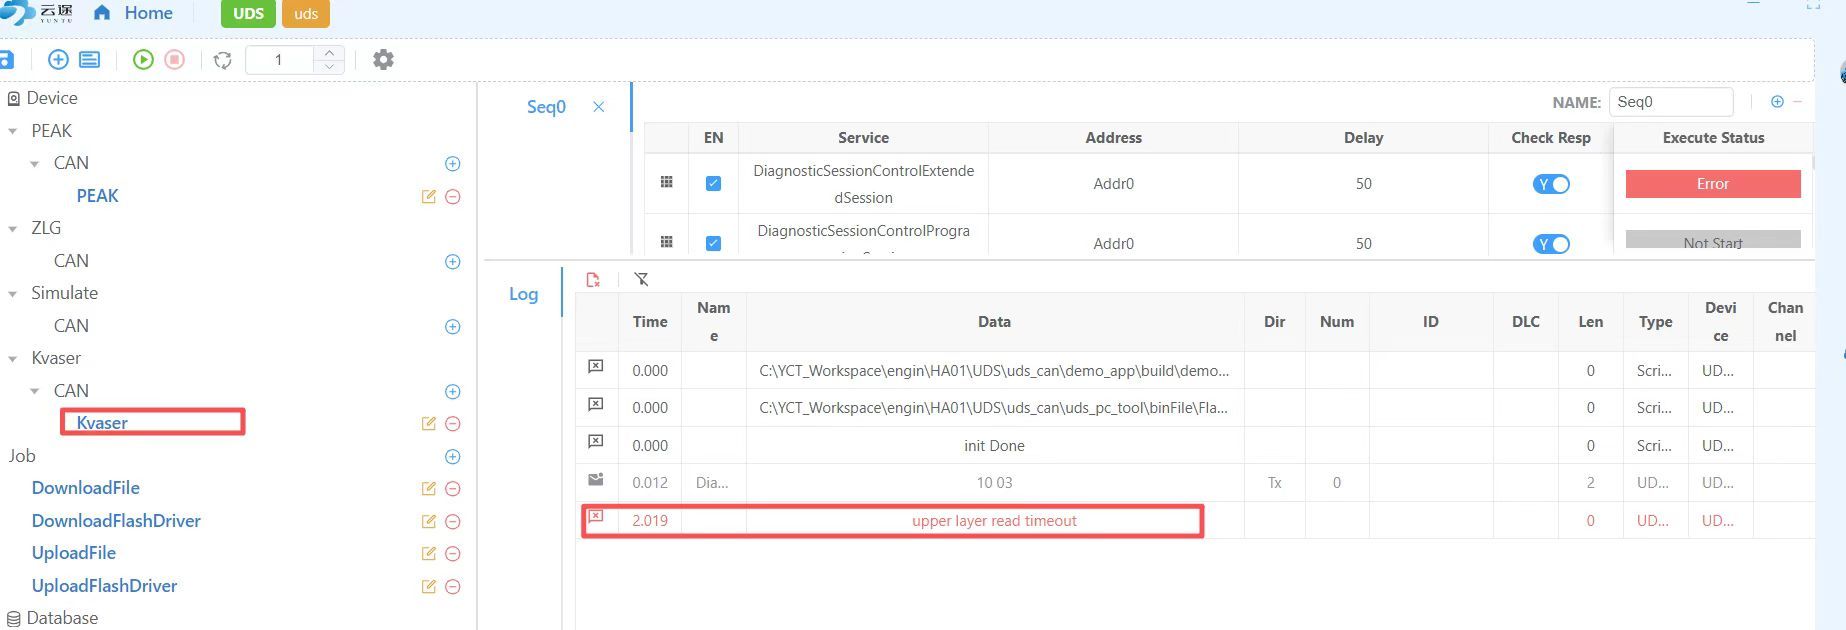The width and height of the screenshot is (1846, 630).
Task: Collapse the Kvaser tree node
Action: [x=13, y=359]
